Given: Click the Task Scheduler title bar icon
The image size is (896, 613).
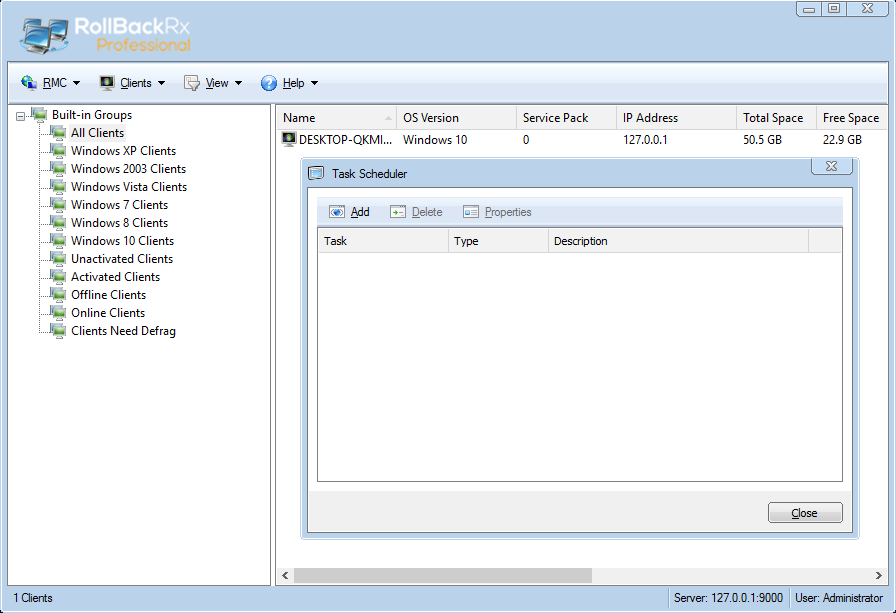Looking at the screenshot, I should click(x=316, y=173).
